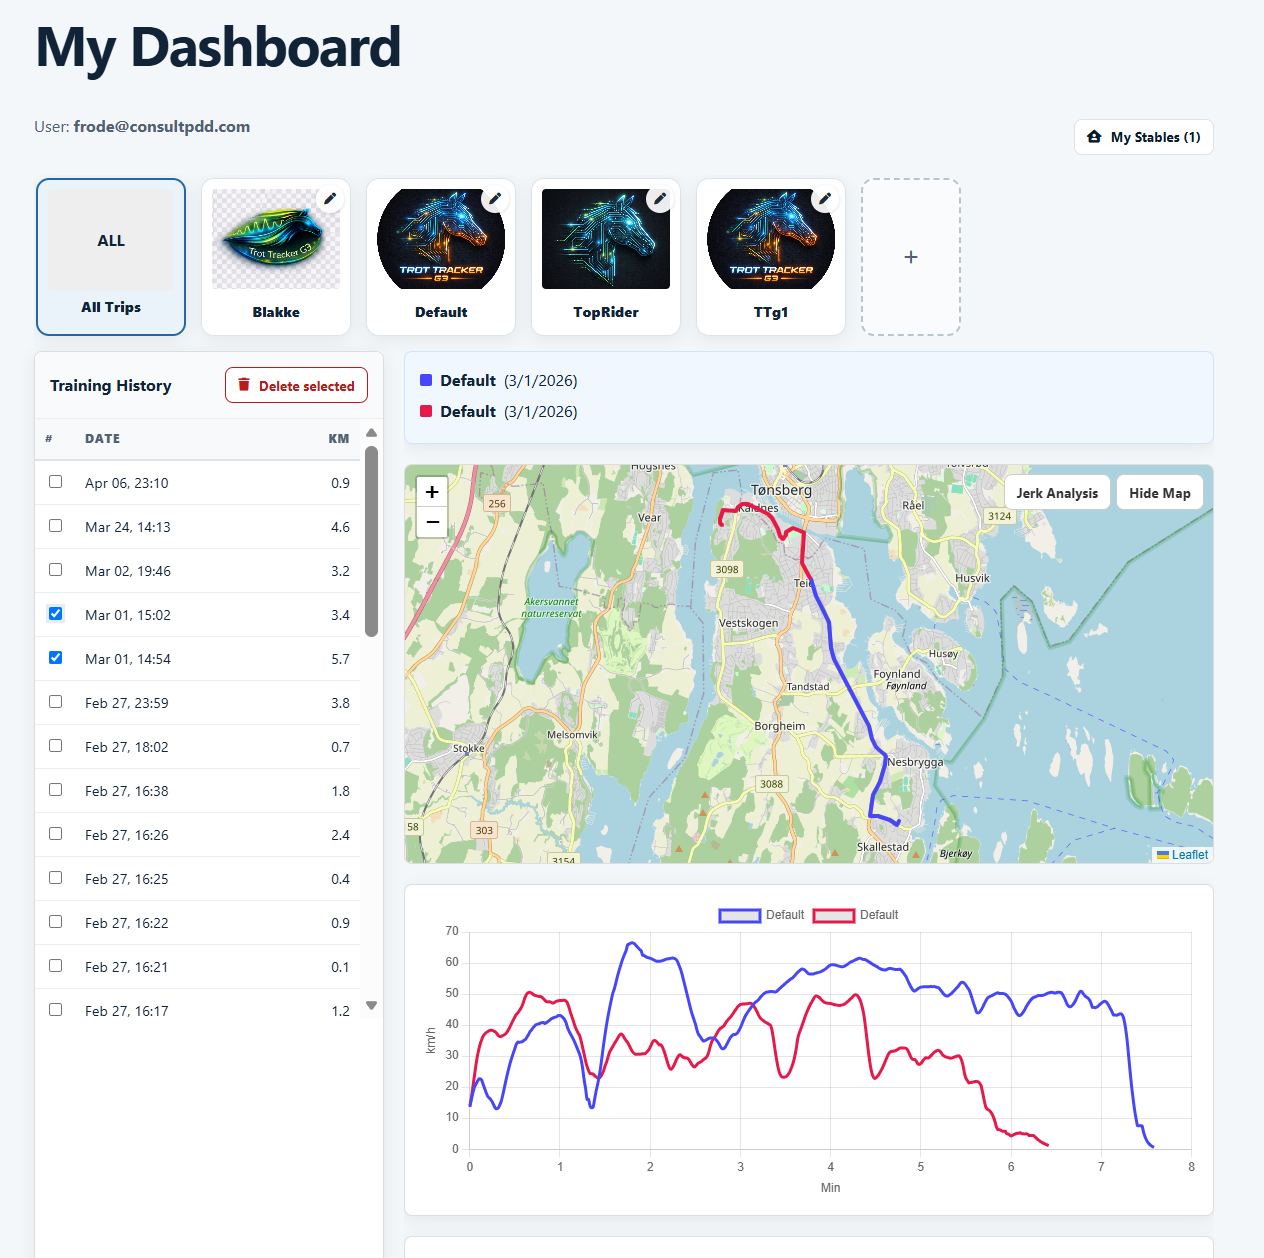Click the user email frode@consultpdd.com

point(162,127)
